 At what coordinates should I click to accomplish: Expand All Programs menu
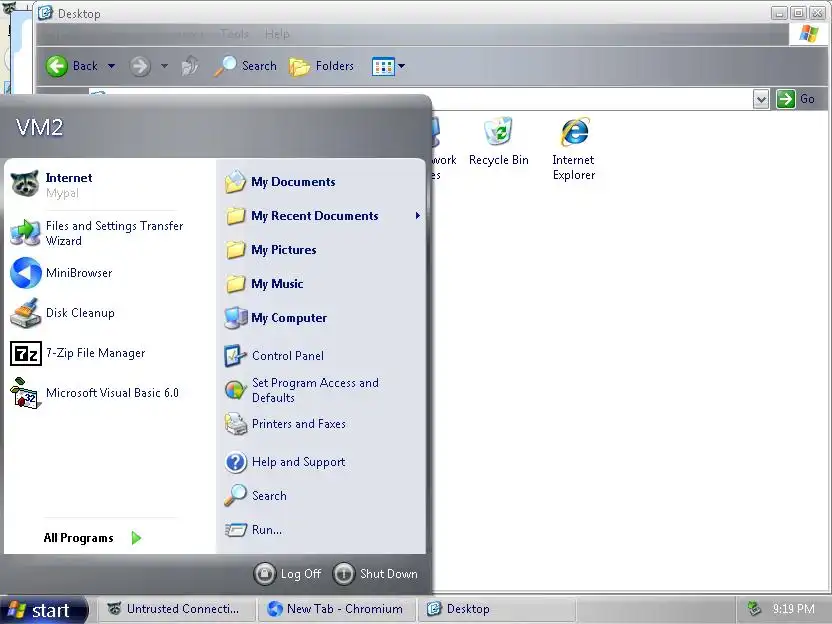92,538
